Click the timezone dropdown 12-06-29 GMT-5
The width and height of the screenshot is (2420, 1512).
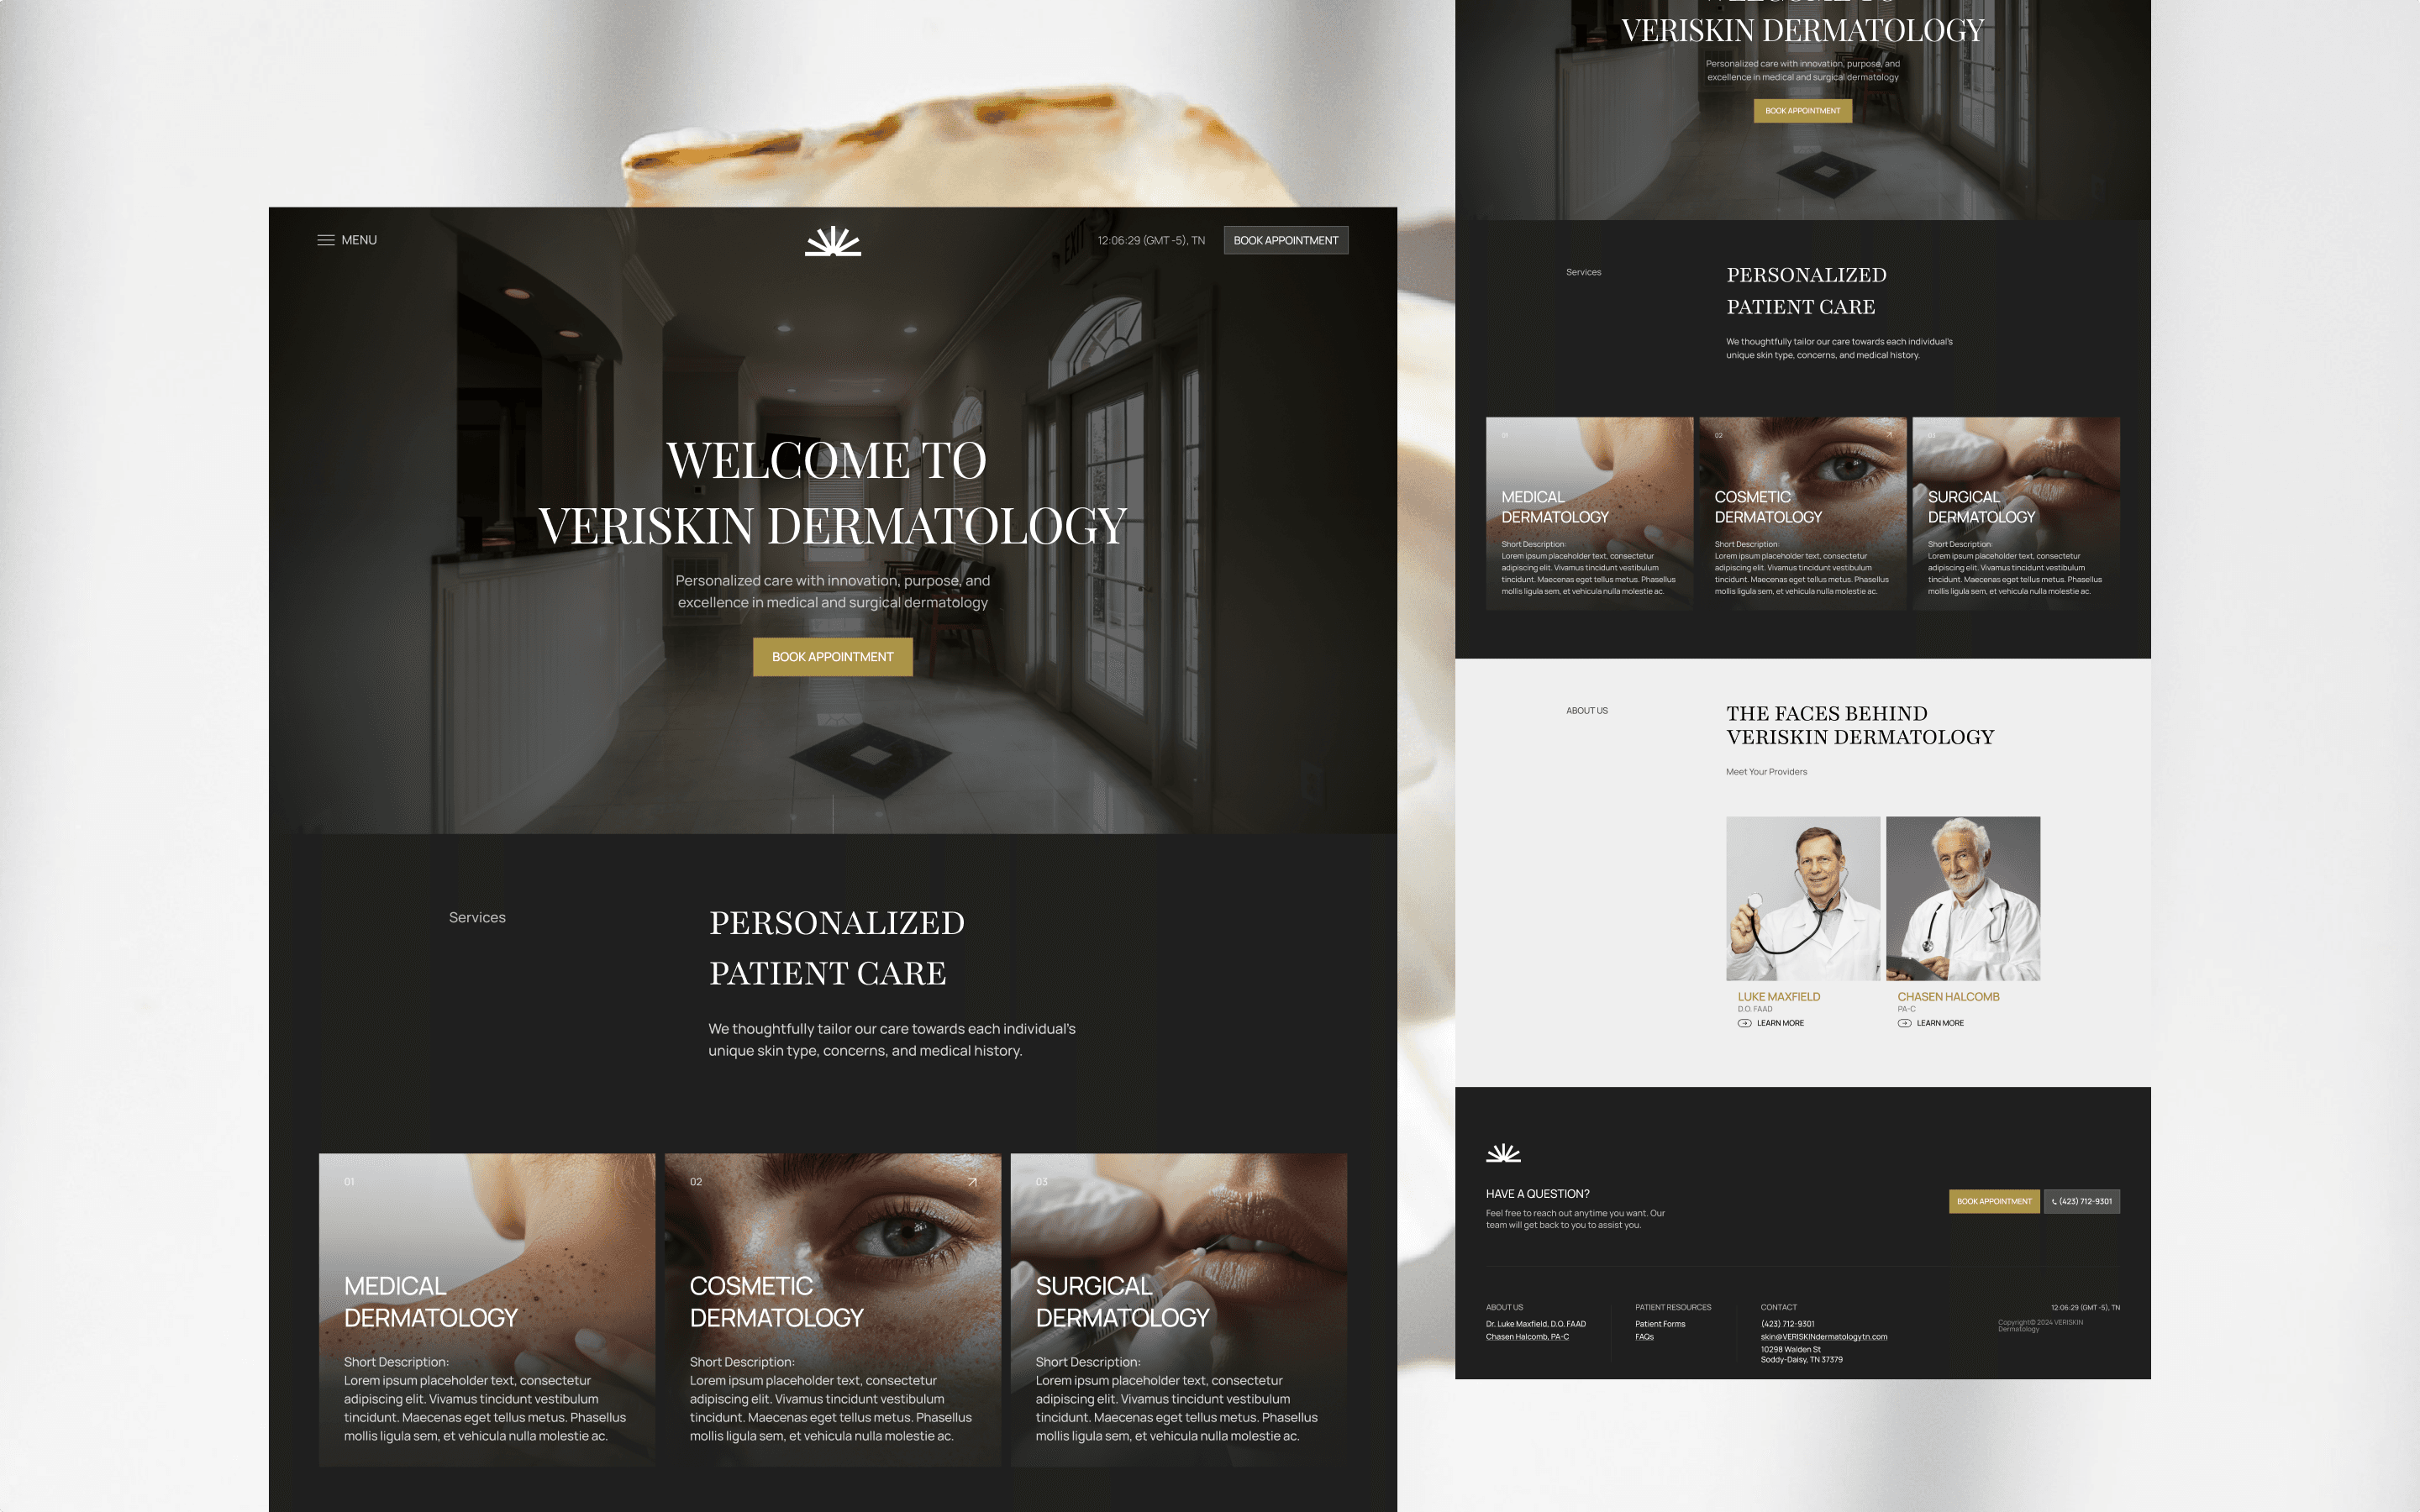tap(1149, 239)
